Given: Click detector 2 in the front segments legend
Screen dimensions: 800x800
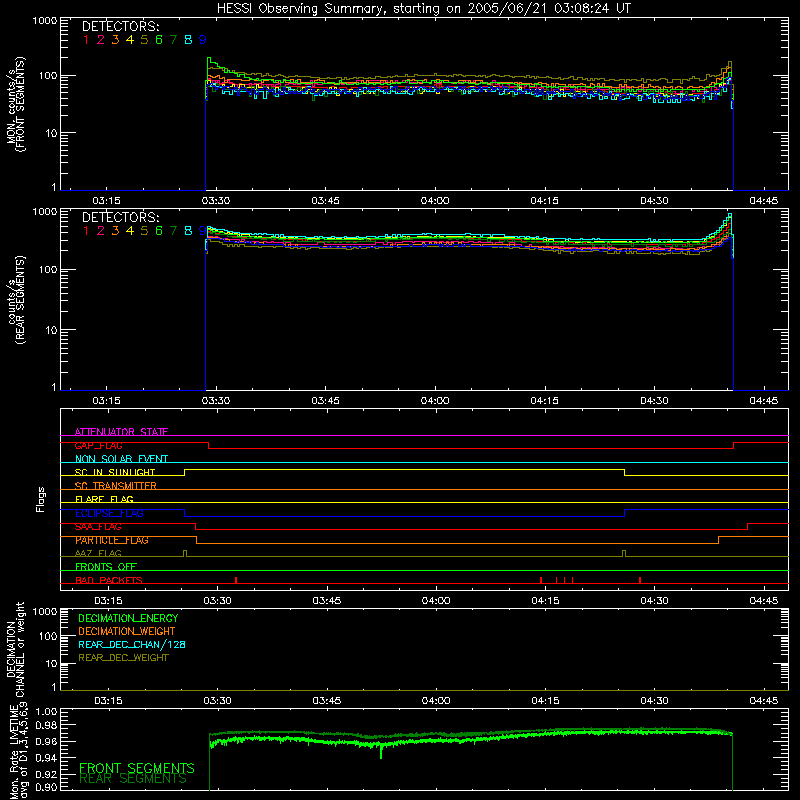Looking at the screenshot, I should 101,40.
